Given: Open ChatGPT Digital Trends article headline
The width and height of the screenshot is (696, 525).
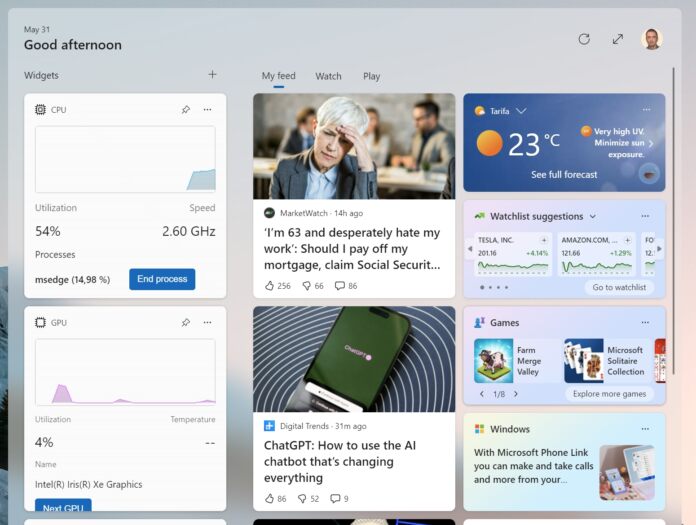Looking at the screenshot, I should click(340, 462).
